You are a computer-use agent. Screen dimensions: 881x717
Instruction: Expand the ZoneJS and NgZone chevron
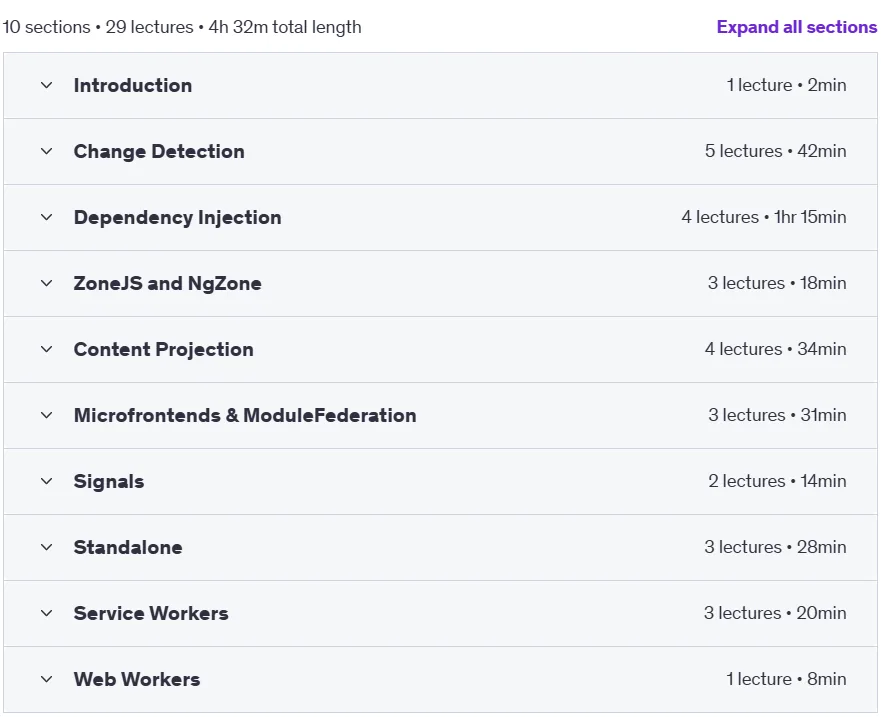[47, 283]
